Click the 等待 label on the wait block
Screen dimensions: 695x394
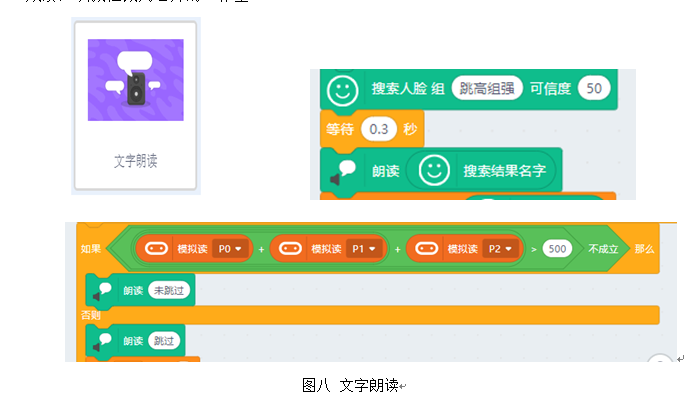340,129
